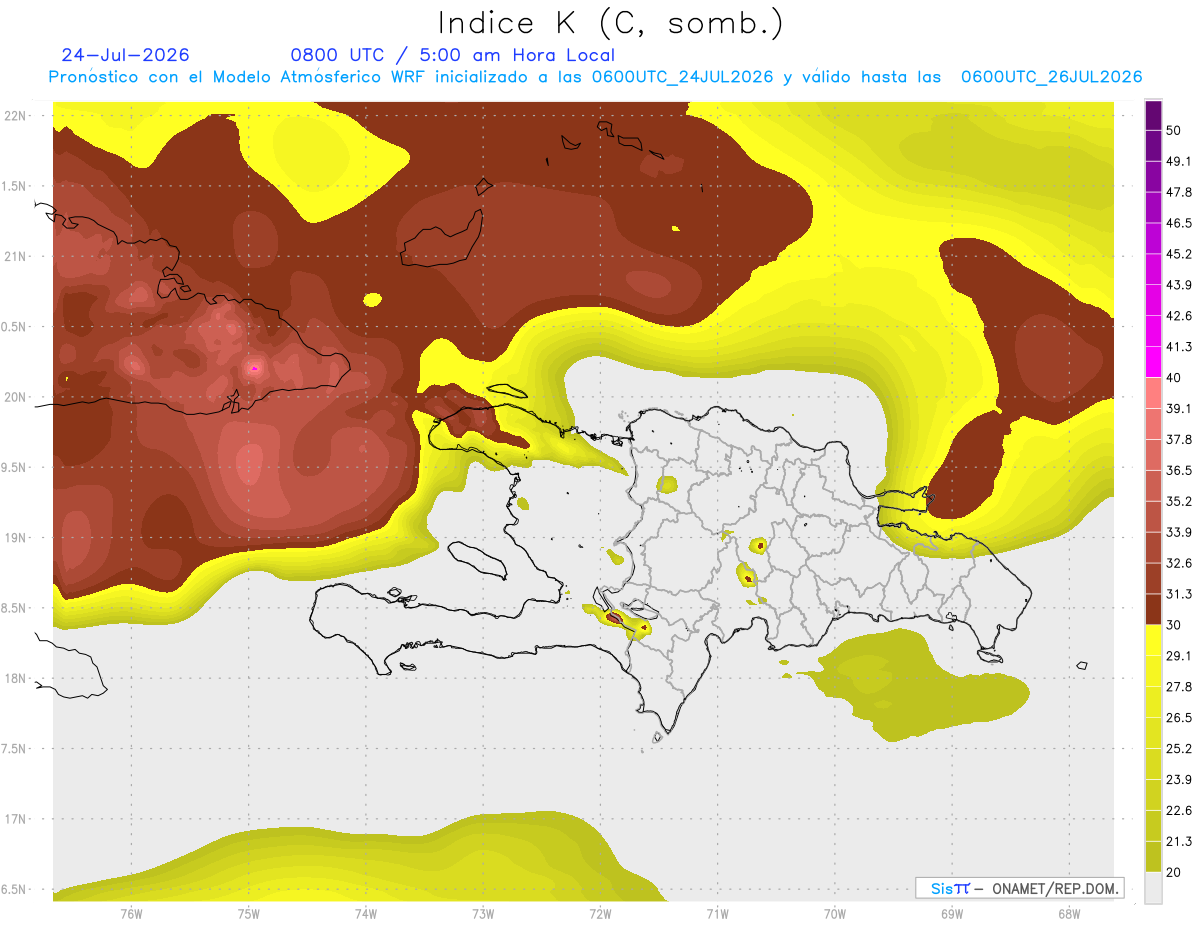Click the '45.2' color bar value

1179,254
